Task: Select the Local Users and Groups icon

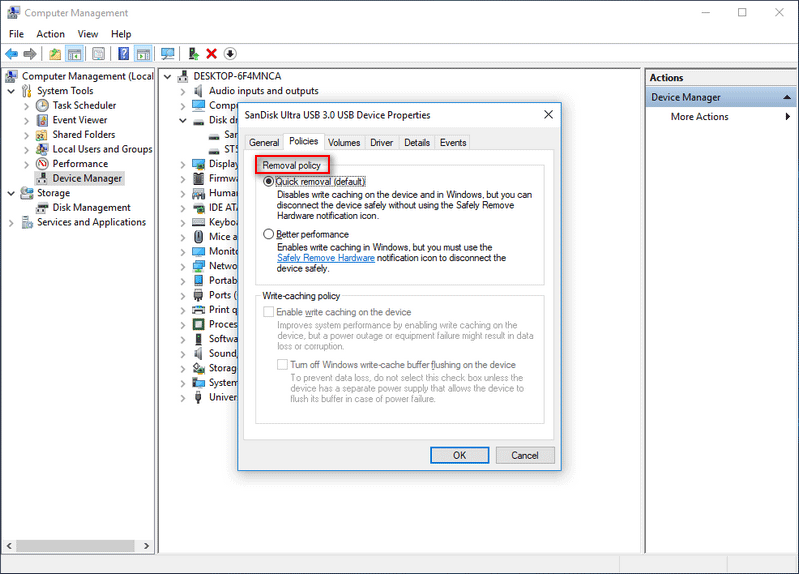Action: click(x=42, y=149)
